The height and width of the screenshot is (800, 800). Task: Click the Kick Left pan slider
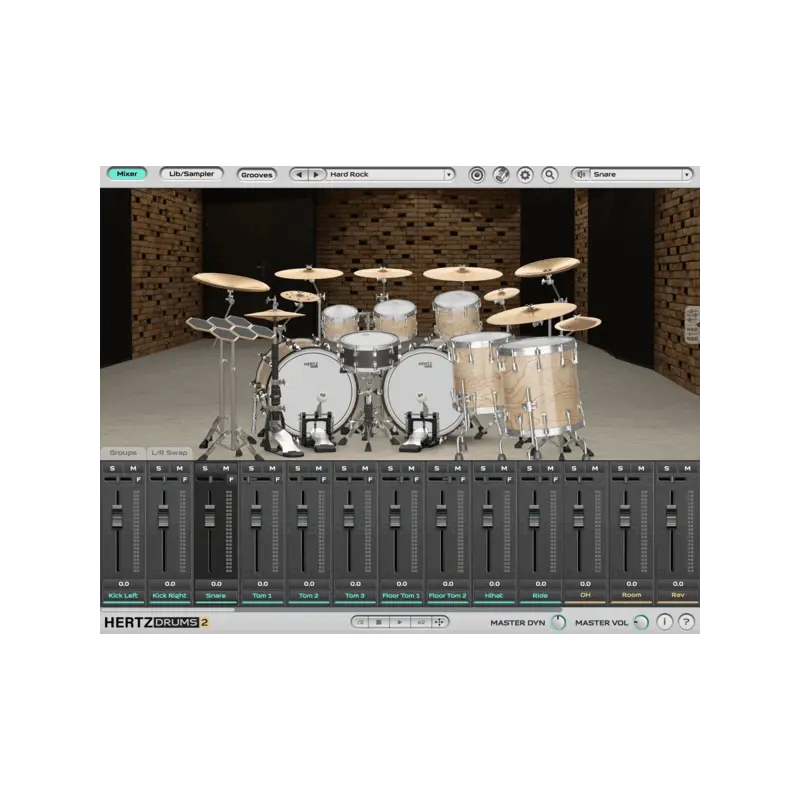[118, 480]
